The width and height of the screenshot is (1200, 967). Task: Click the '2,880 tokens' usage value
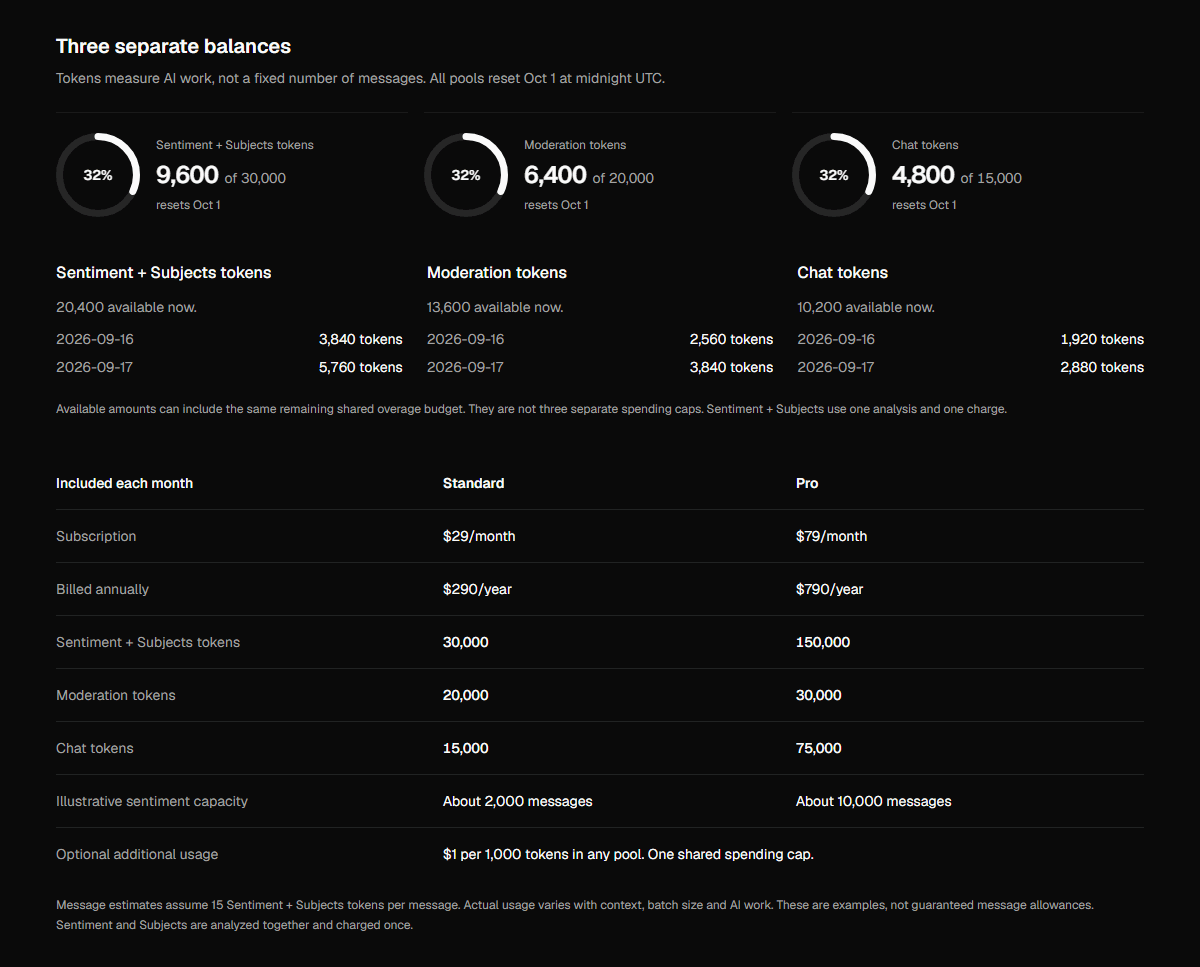click(1102, 367)
